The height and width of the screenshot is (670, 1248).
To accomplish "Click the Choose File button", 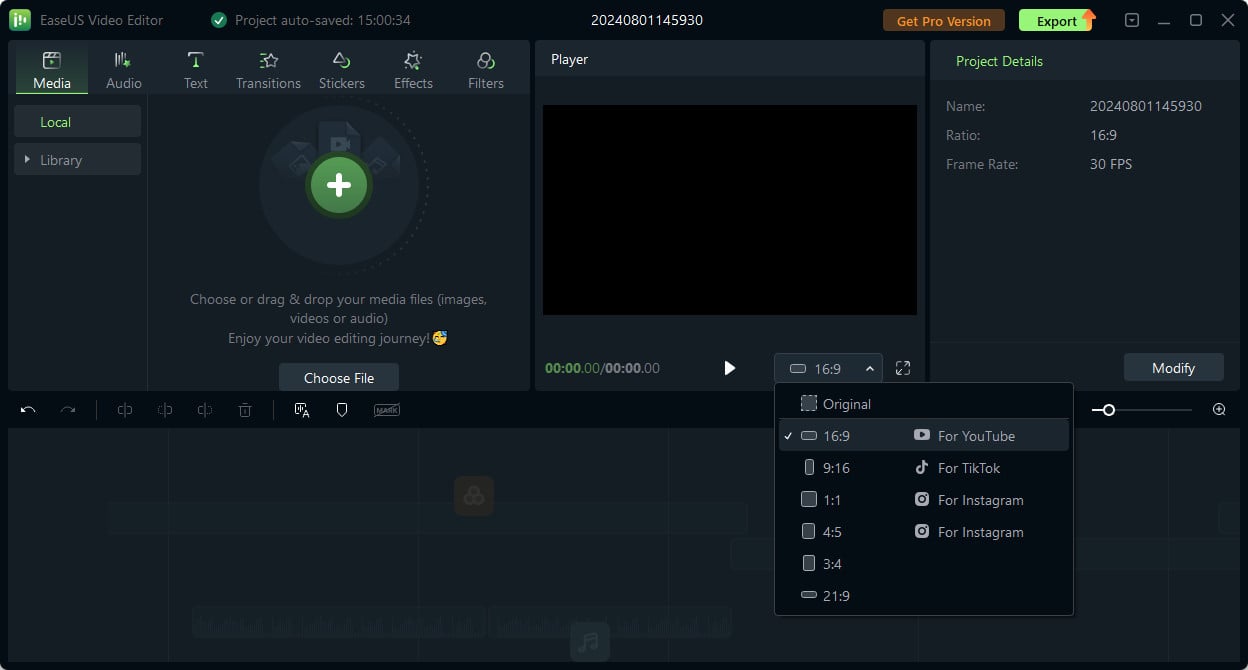I will (x=339, y=378).
